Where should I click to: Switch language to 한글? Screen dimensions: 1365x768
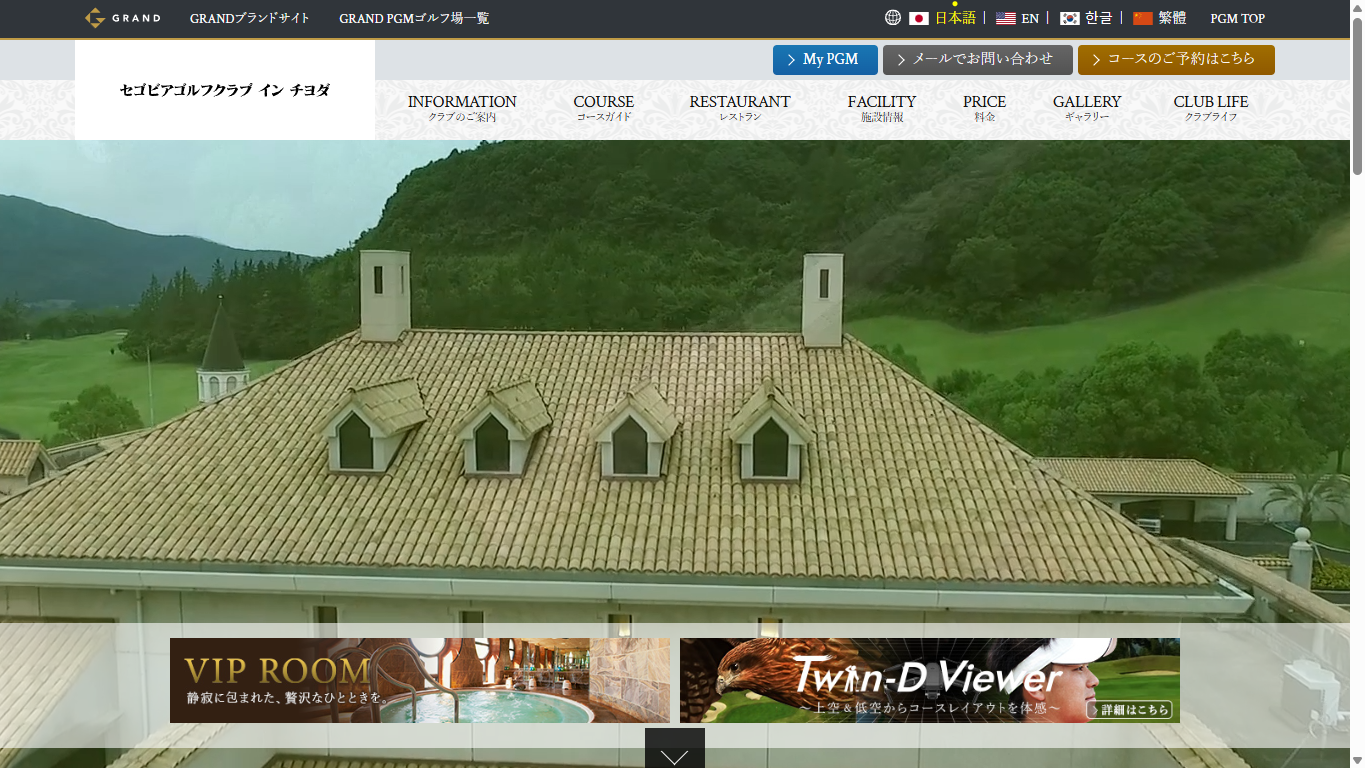(1099, 18)
